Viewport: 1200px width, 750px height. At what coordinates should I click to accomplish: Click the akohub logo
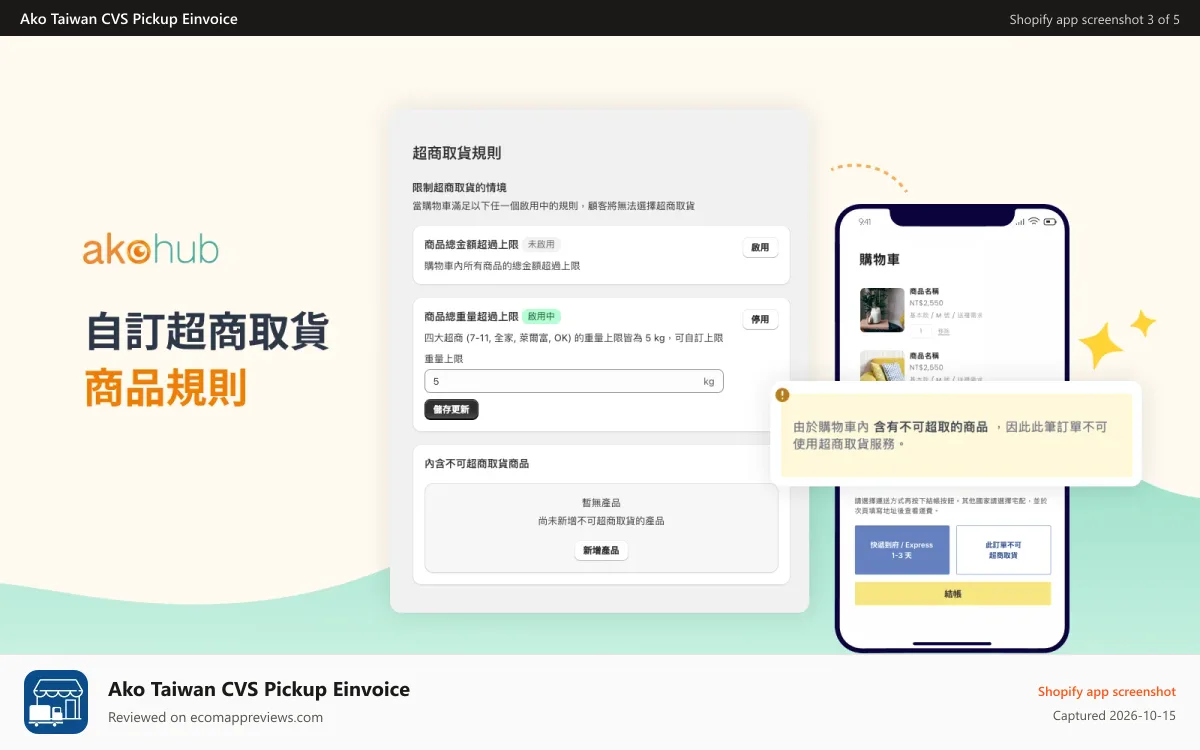pos(151,250)
